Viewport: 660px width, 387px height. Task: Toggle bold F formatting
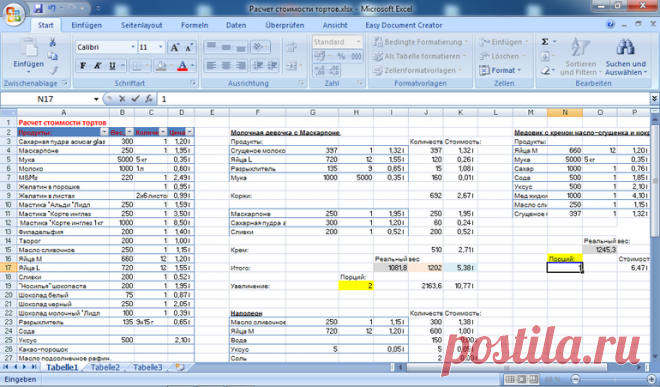83,66
